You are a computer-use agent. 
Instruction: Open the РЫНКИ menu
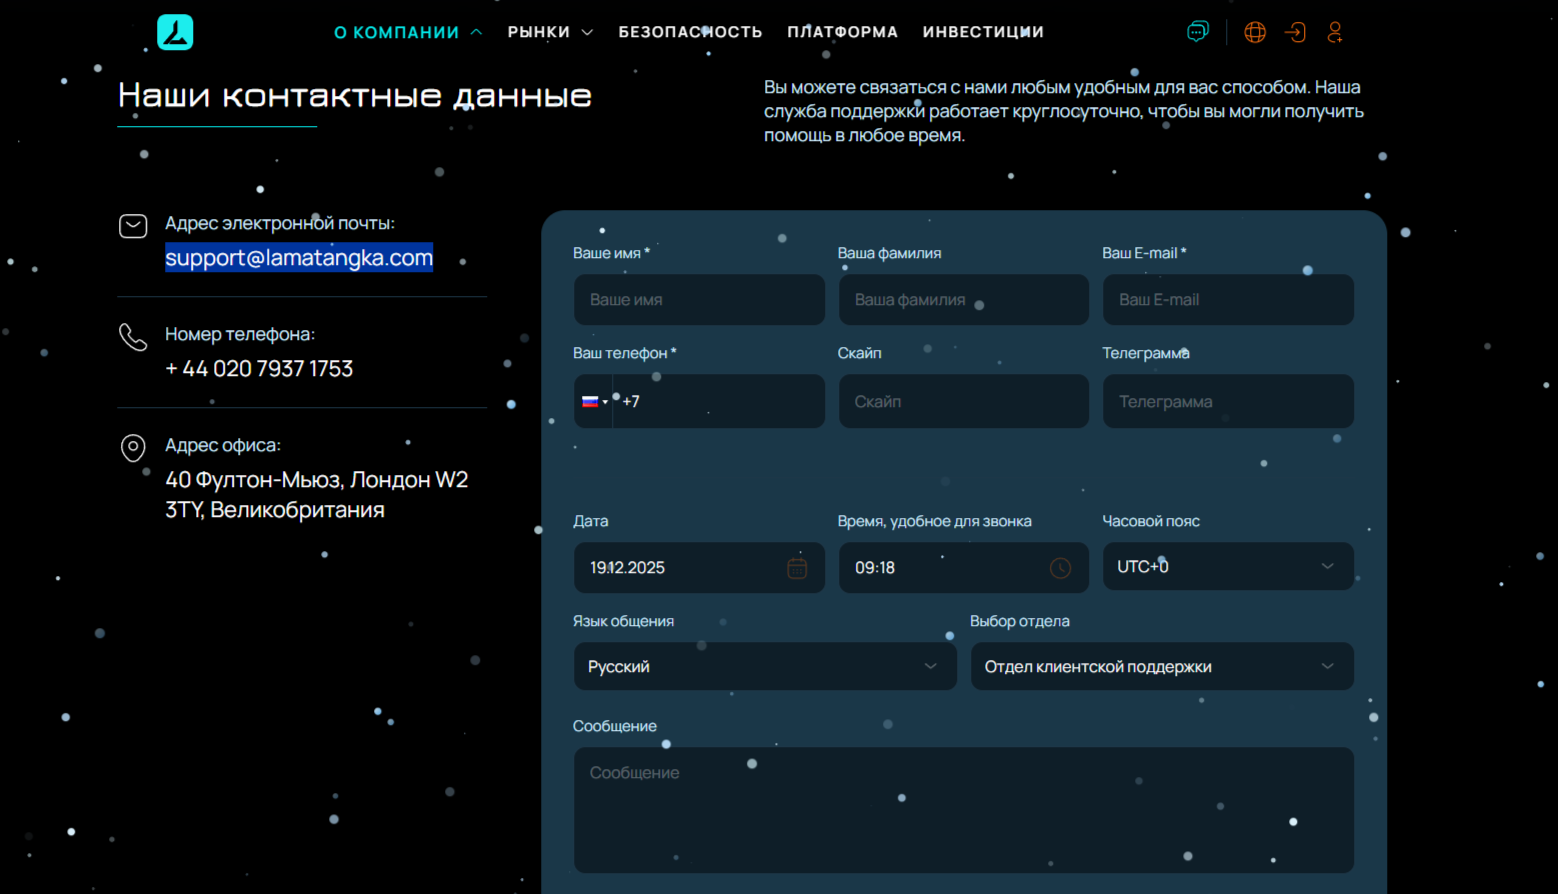point(549,32)
